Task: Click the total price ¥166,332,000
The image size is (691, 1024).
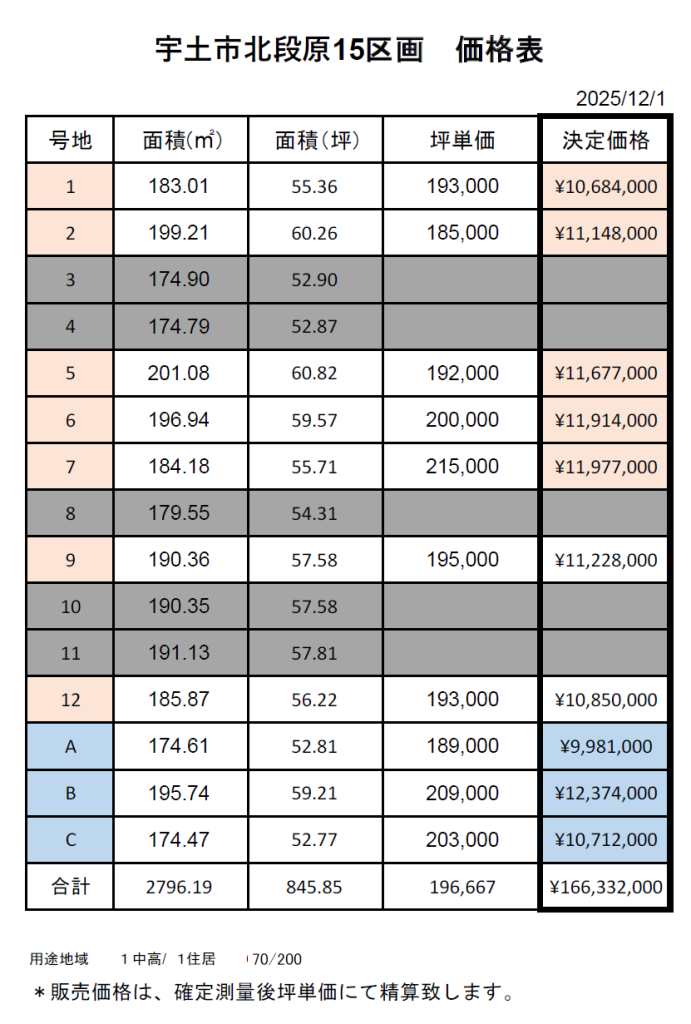Action: coord(606,886)
